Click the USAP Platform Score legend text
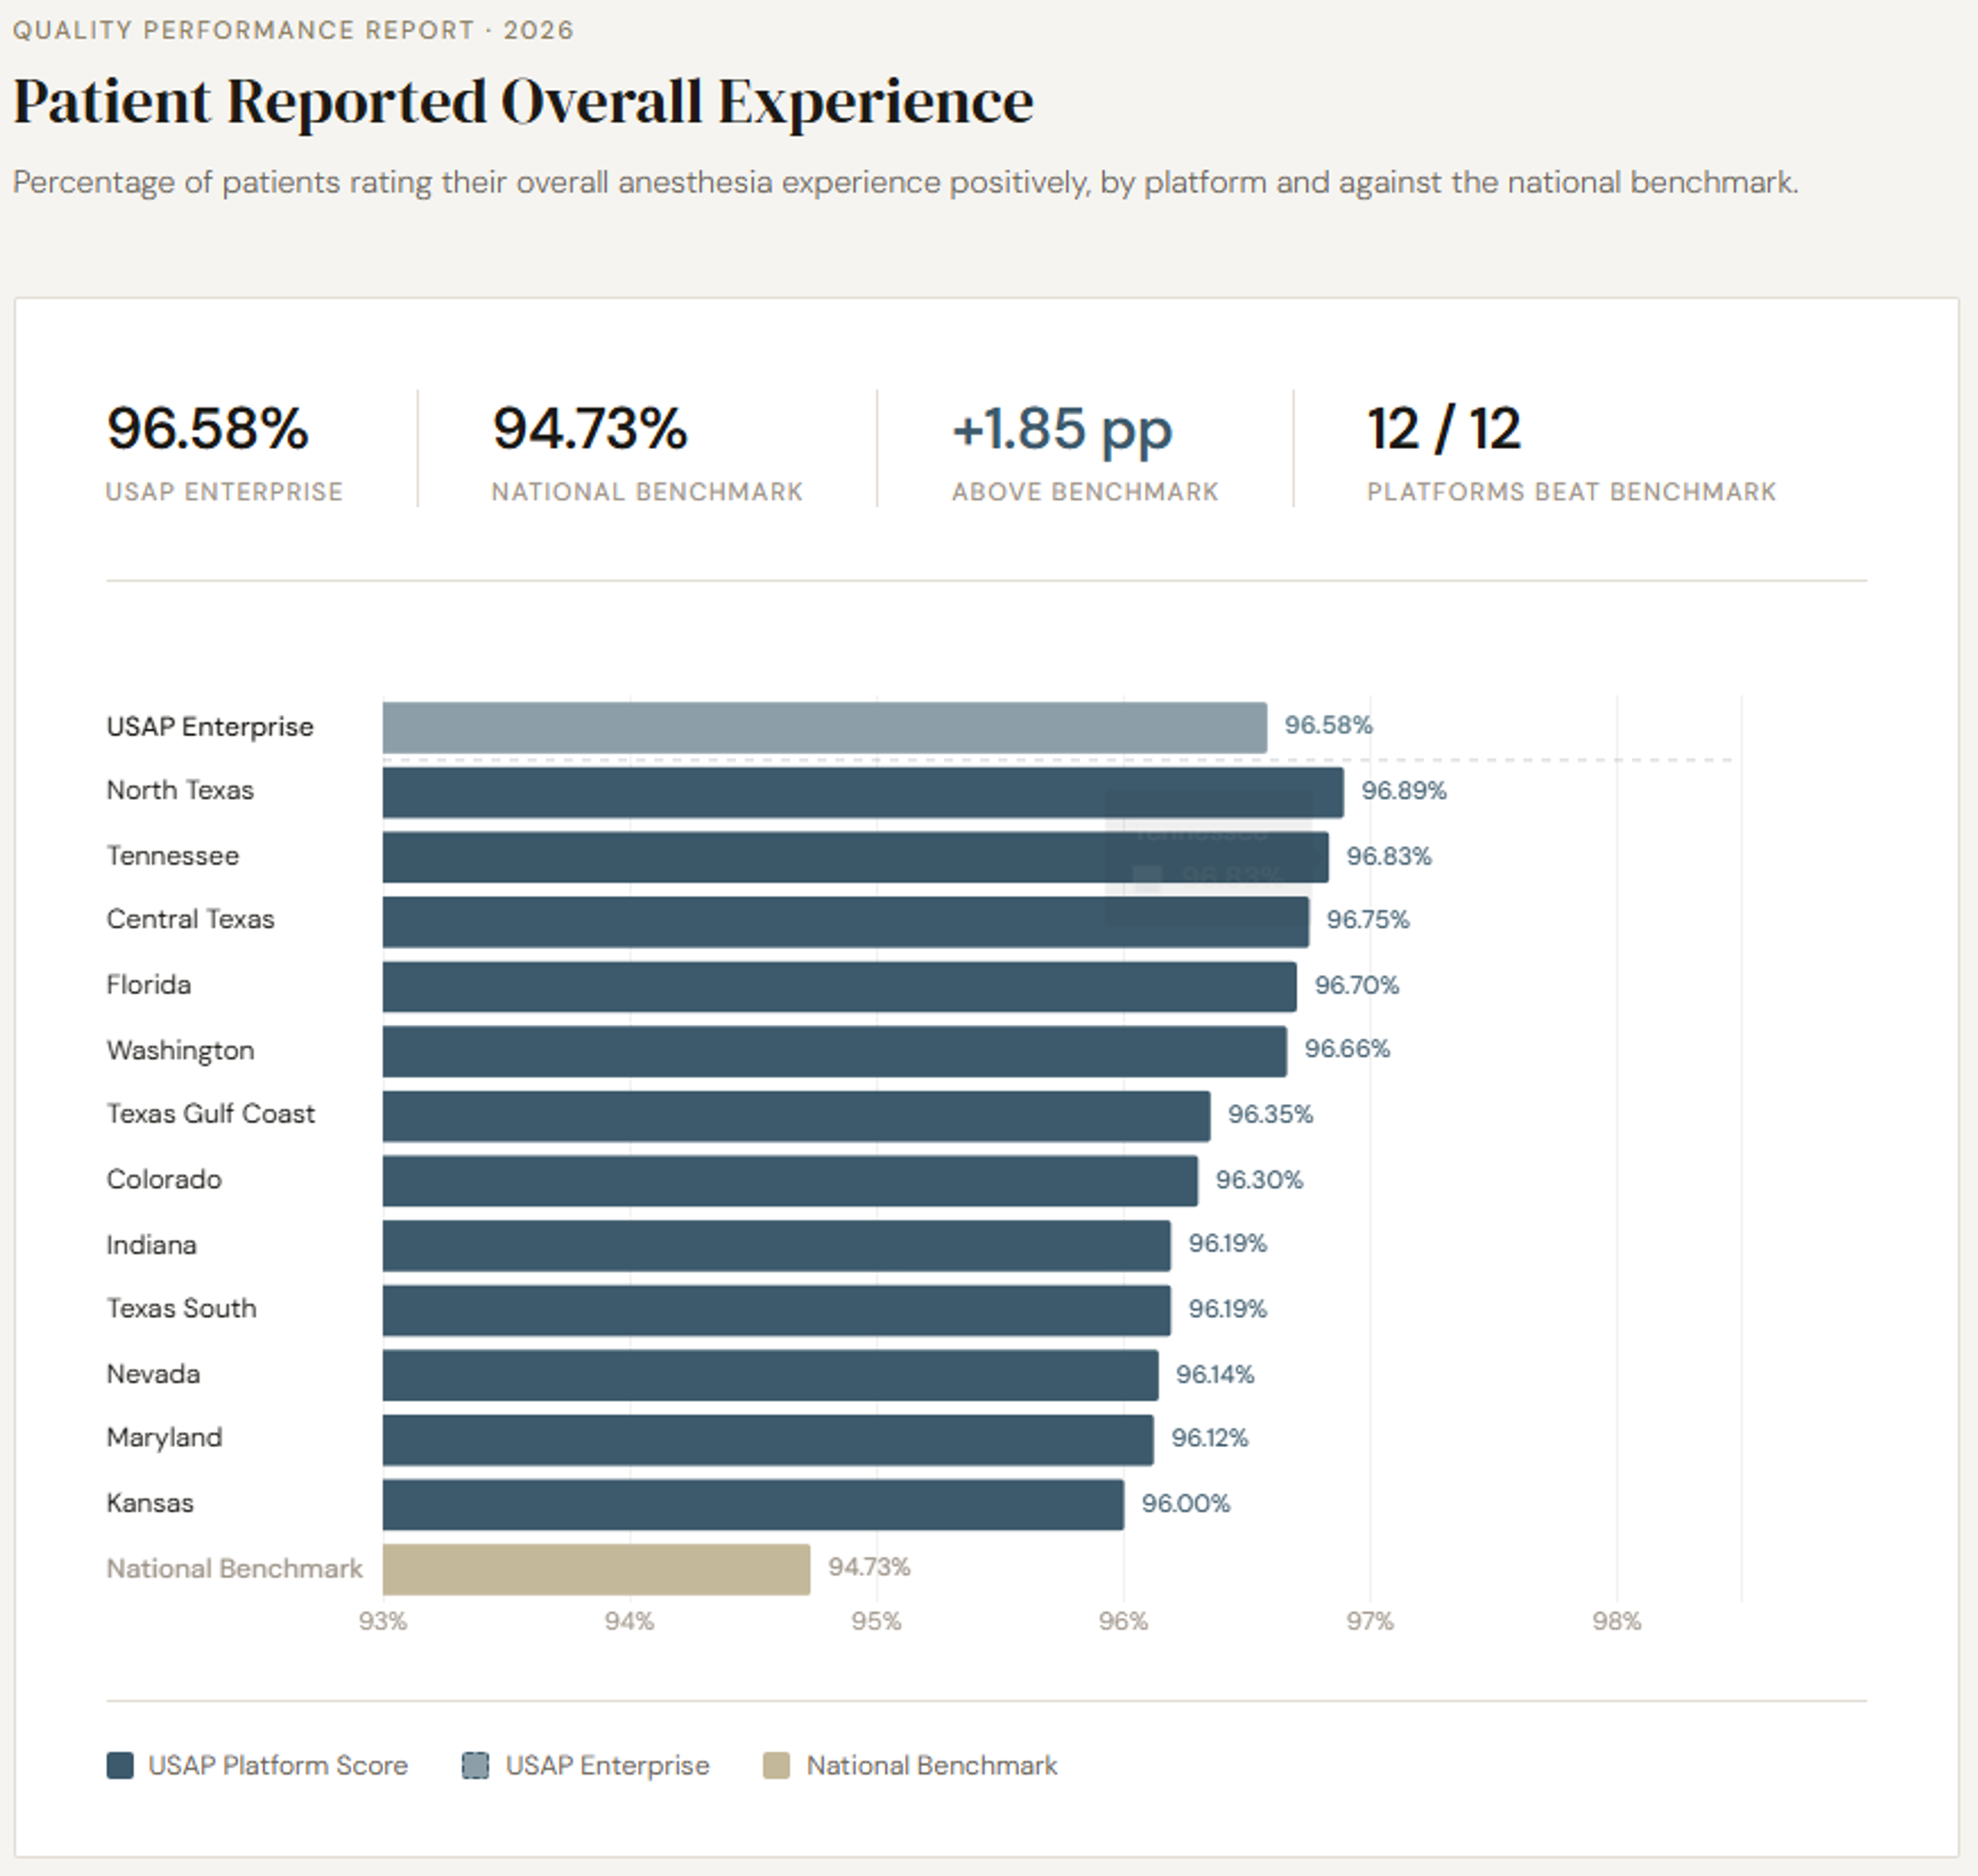 pos(278,1765)
